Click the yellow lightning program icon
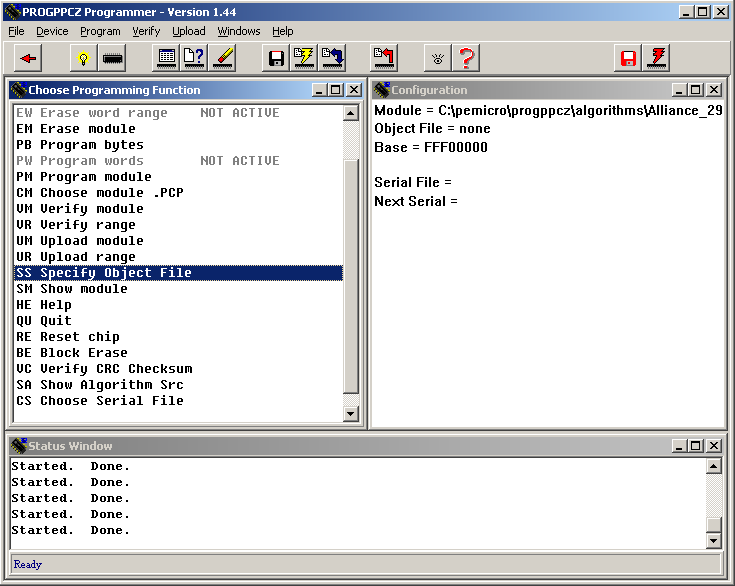The height and width of the screenshot is (586, 735). pyautogui.click(x=304, y=58)
